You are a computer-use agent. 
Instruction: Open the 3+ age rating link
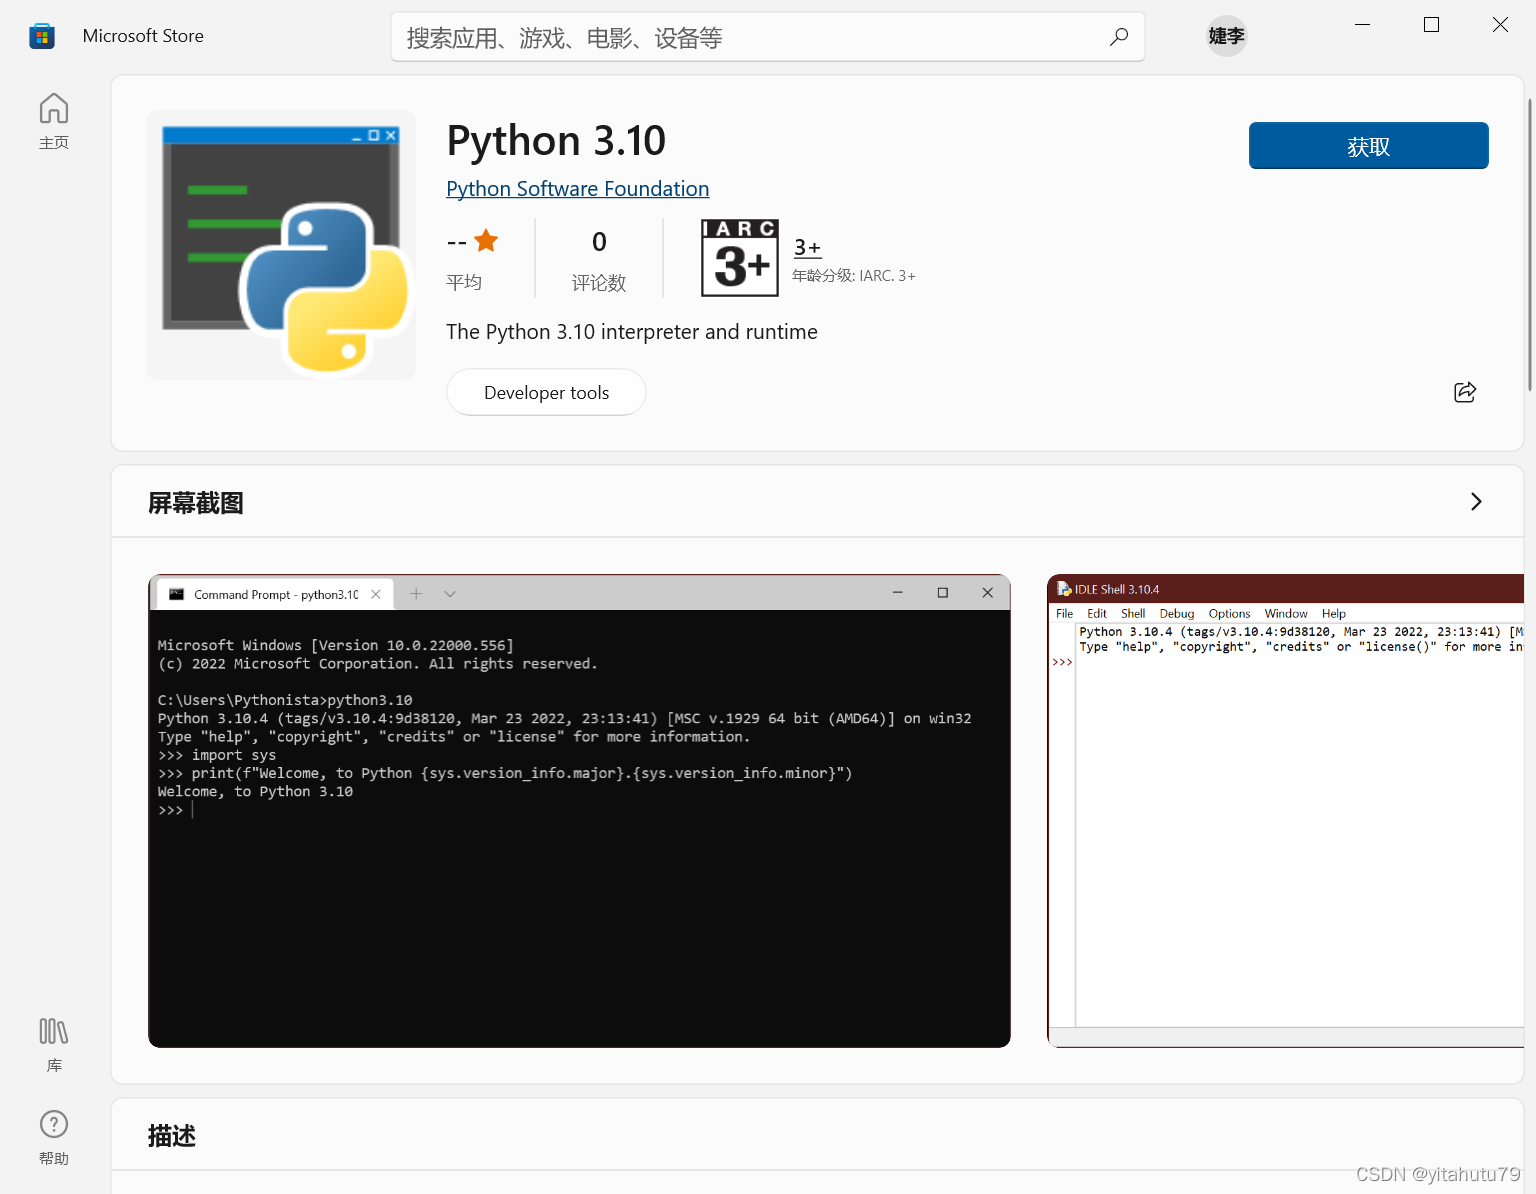coord(807,247)
